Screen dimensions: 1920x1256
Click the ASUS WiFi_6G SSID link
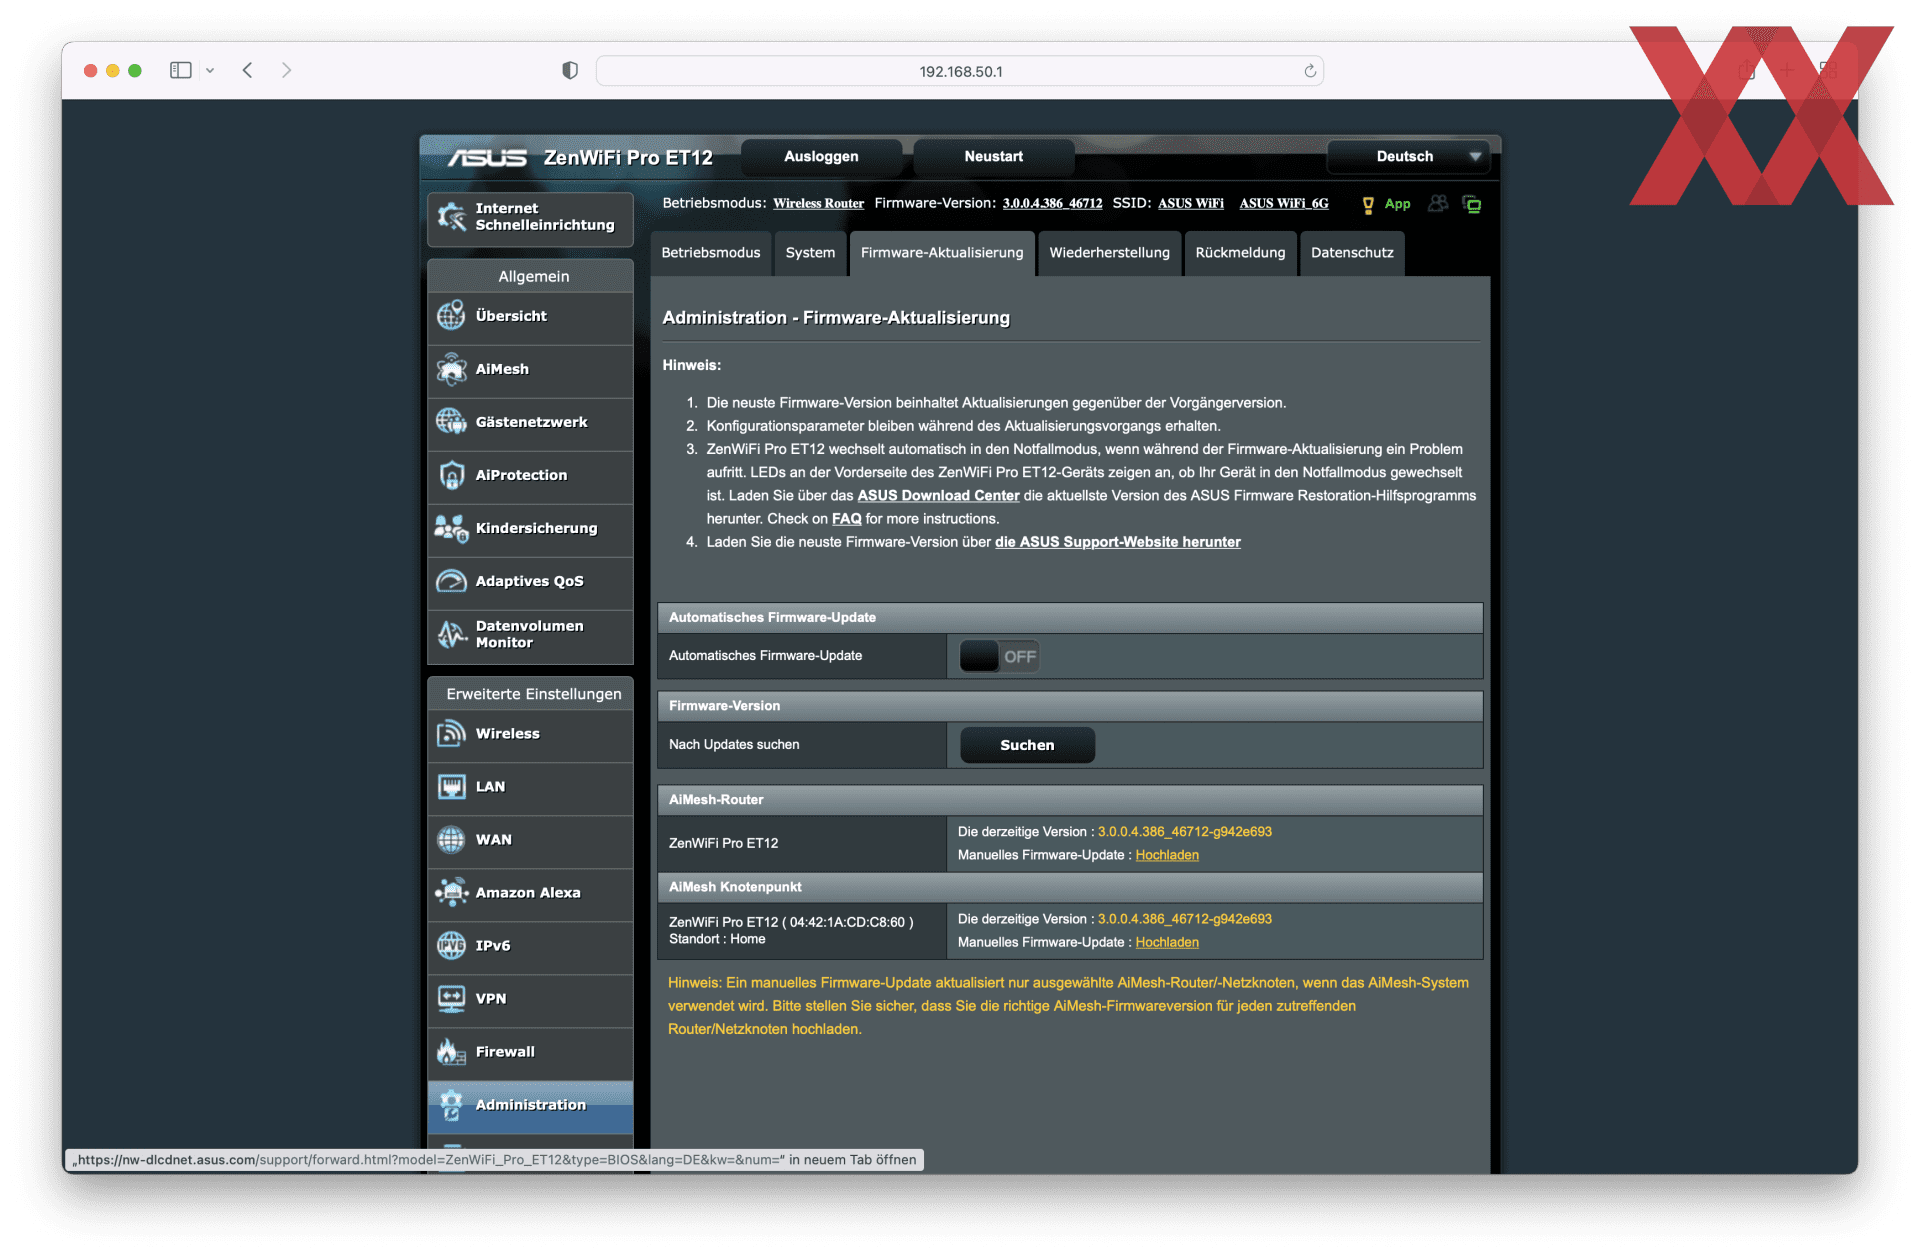click(x=1284, y=204)
